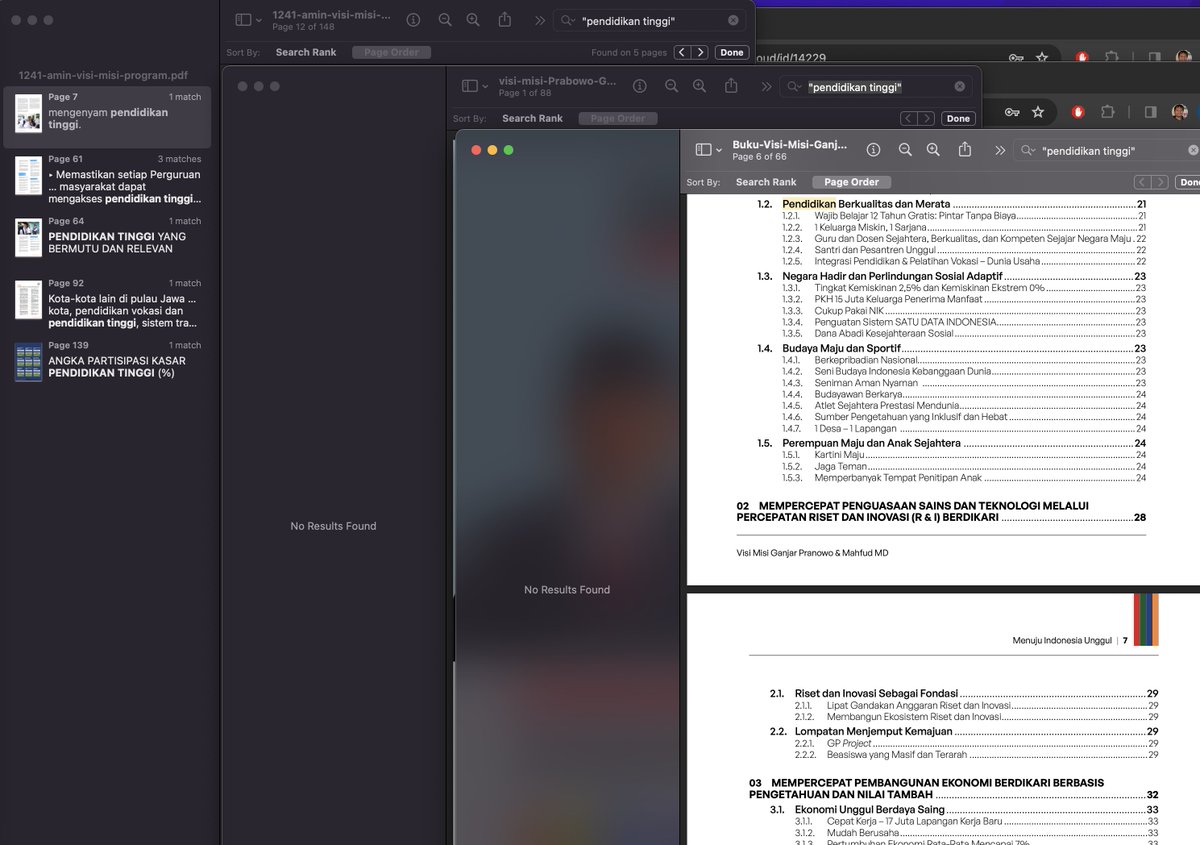Zoom out in the 1241-amin window

445,20
